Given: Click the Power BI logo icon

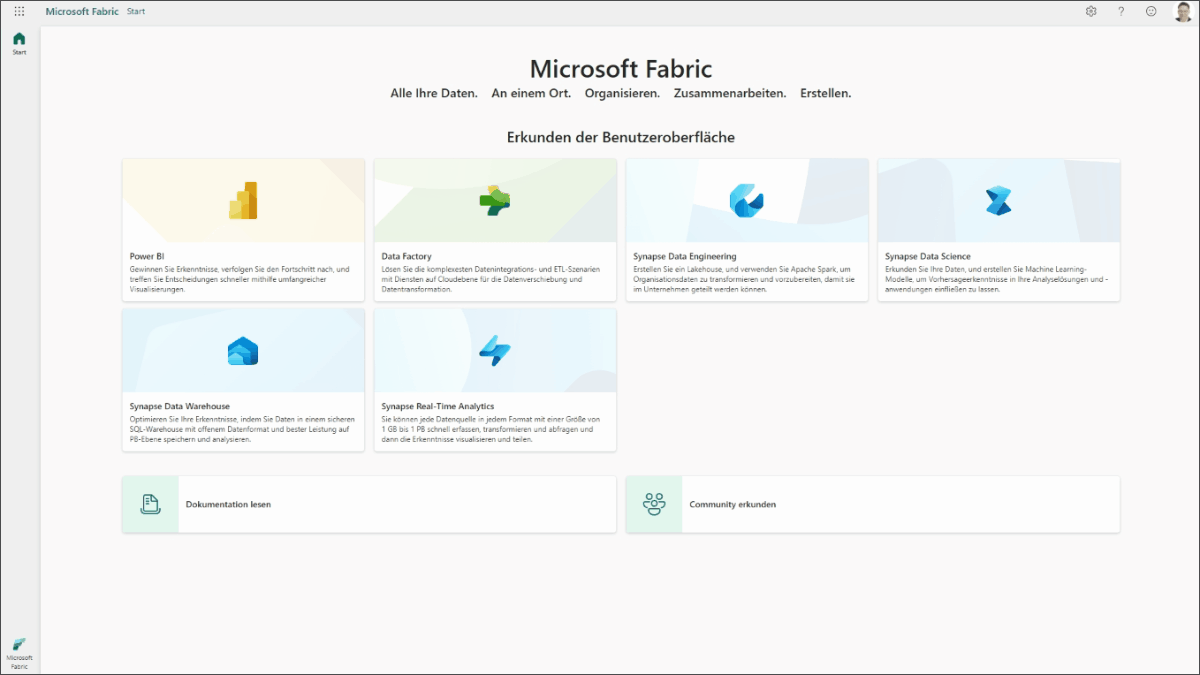Looking at the screenshot, I should tap(243, 201).
